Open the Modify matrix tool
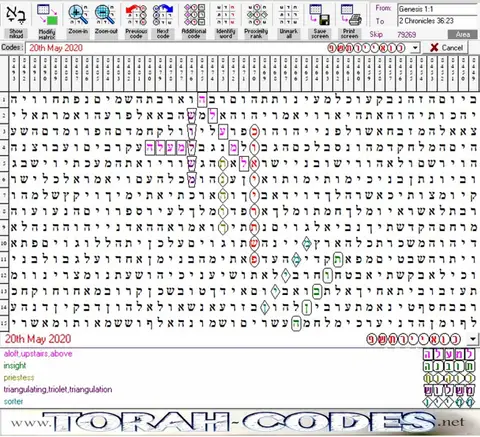The image size is (480, 437). 47,16
